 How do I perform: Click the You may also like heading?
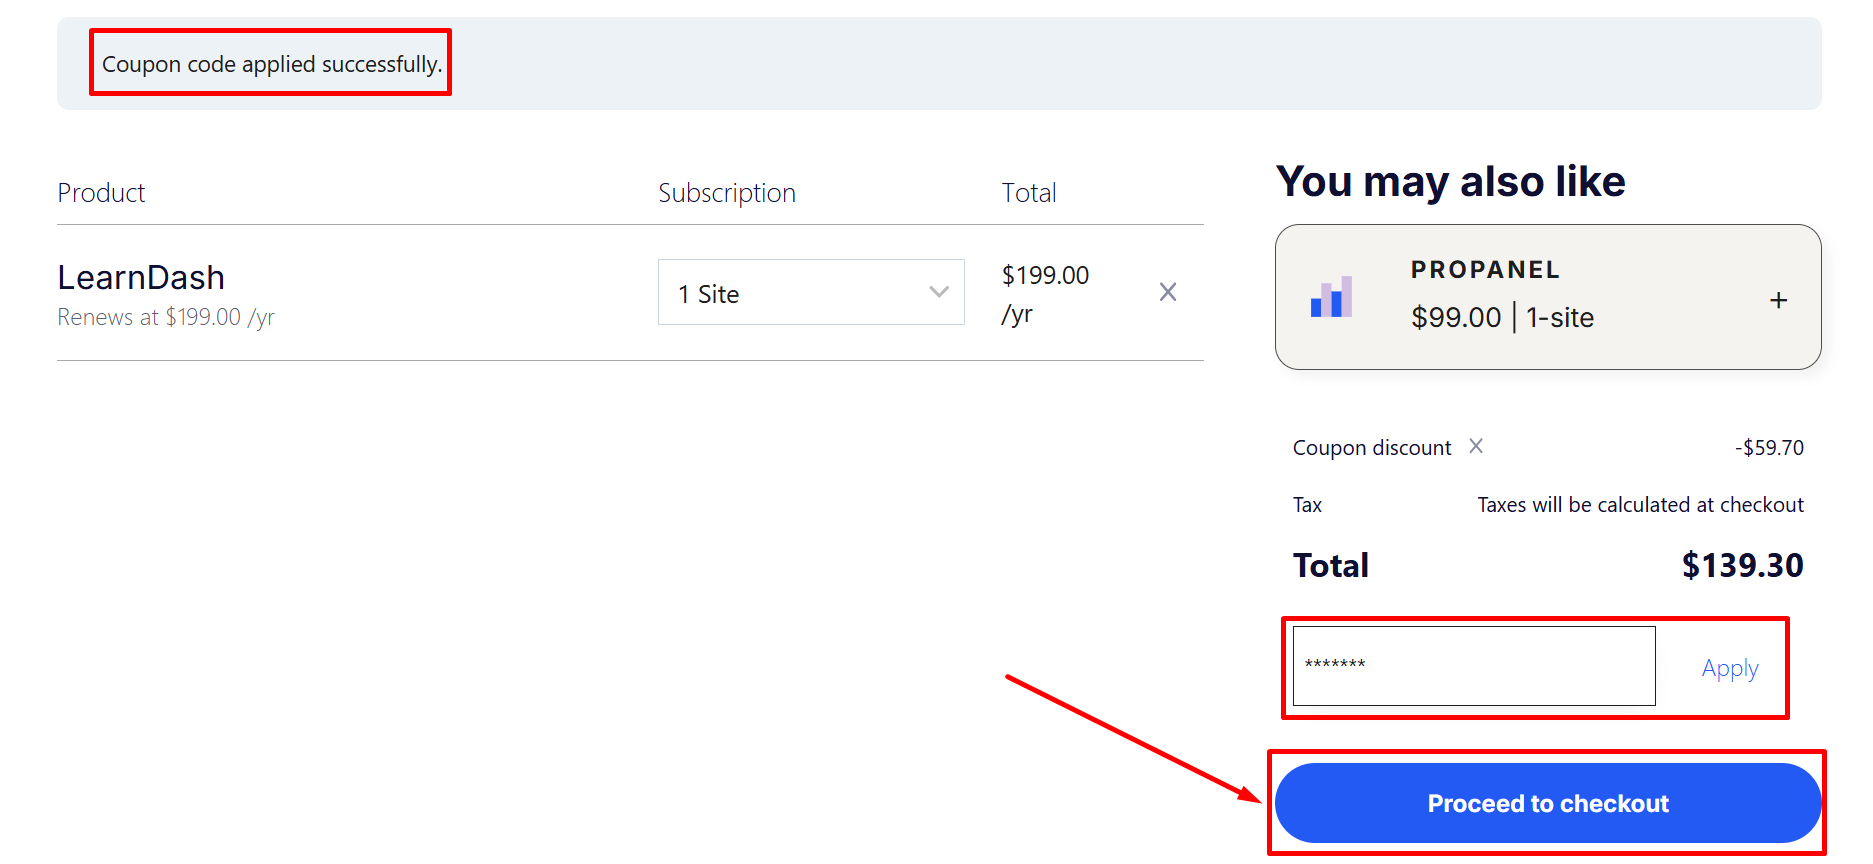(1450, 182)
